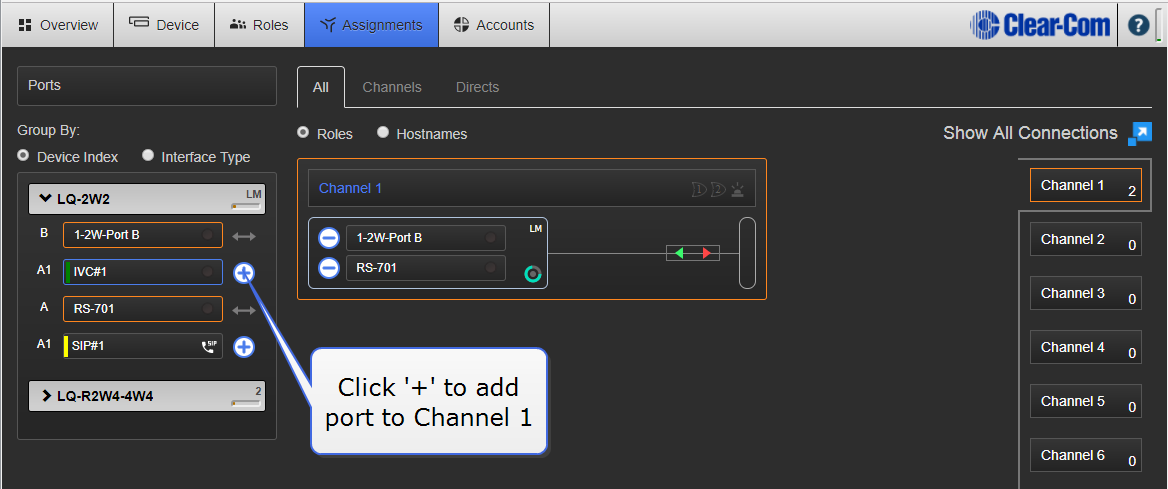Switch to the Channels sub-tab

[x=392, y=87]
